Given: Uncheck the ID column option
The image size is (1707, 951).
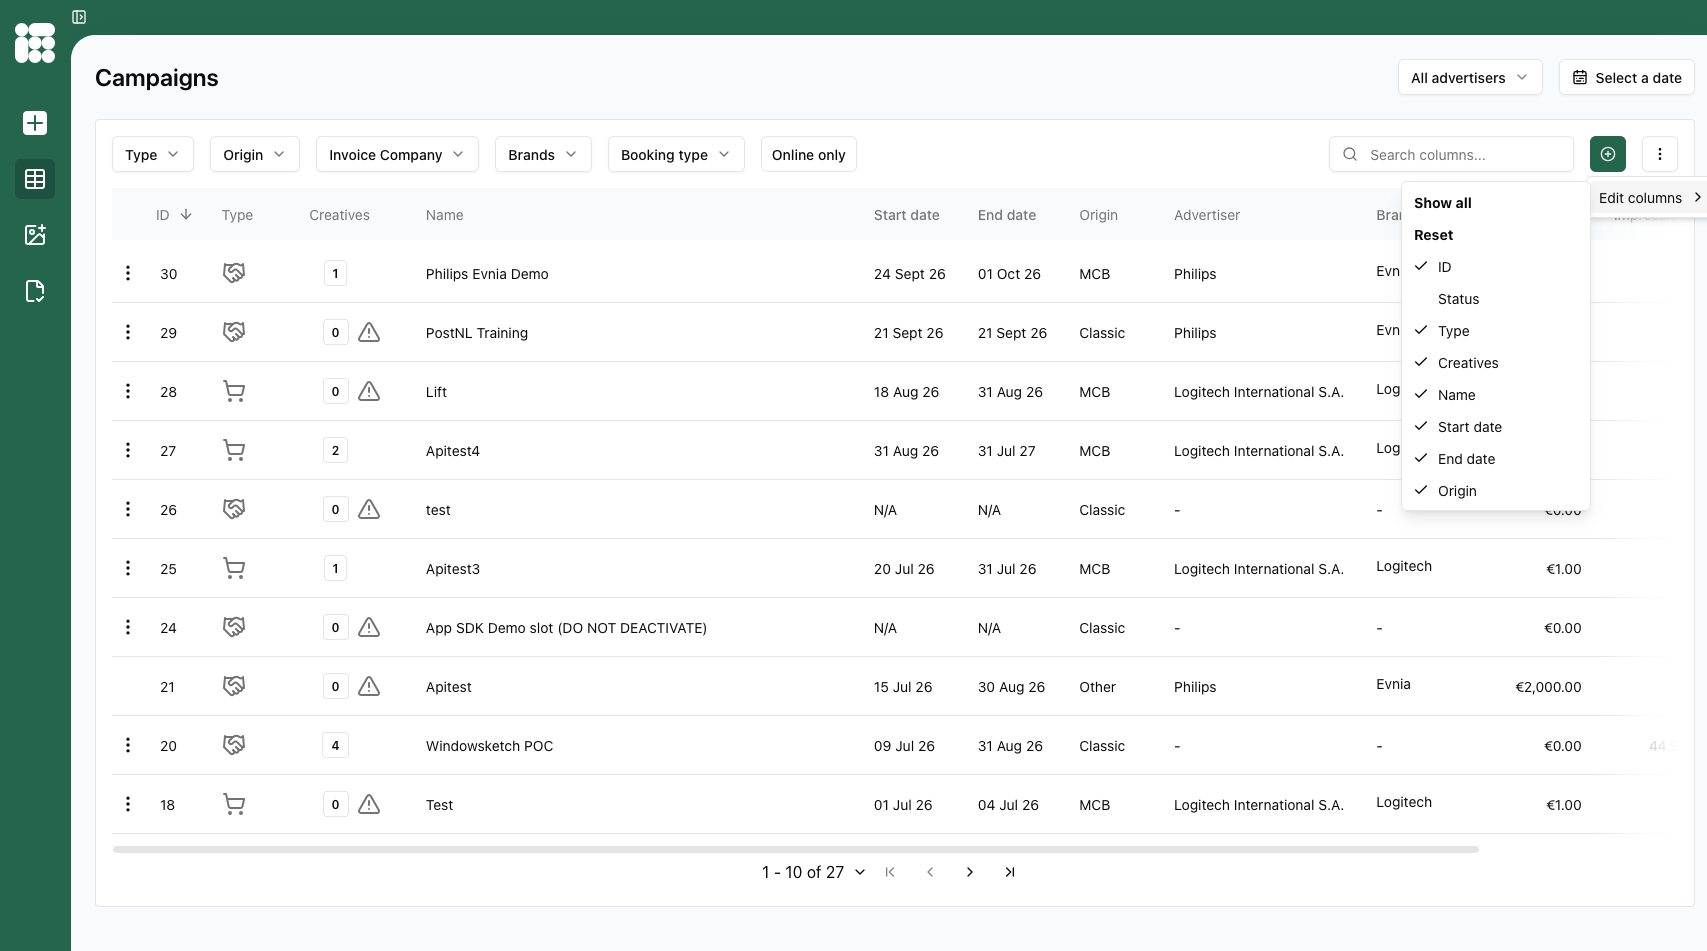Looking at the screenshot, I should pyautogui.click(x=1496, y=267).
